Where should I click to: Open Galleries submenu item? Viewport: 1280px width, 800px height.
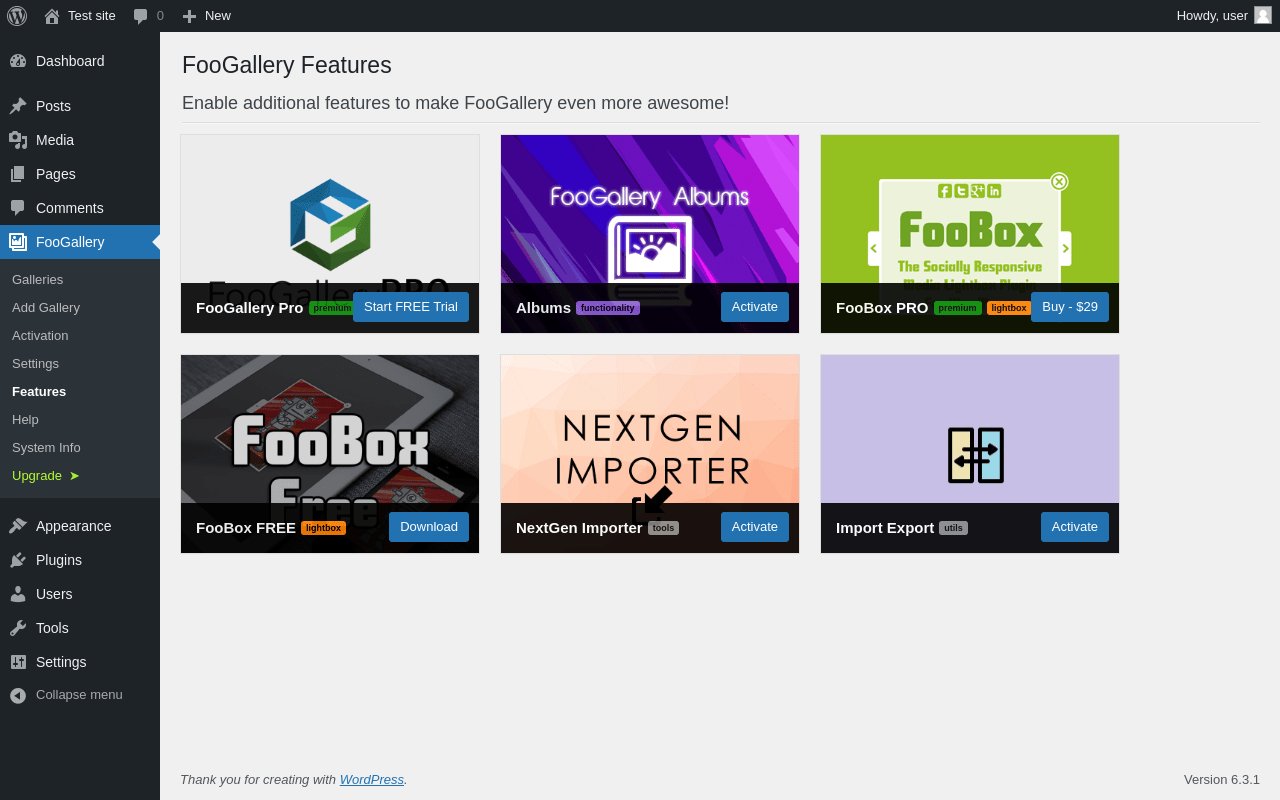[37, 279]
